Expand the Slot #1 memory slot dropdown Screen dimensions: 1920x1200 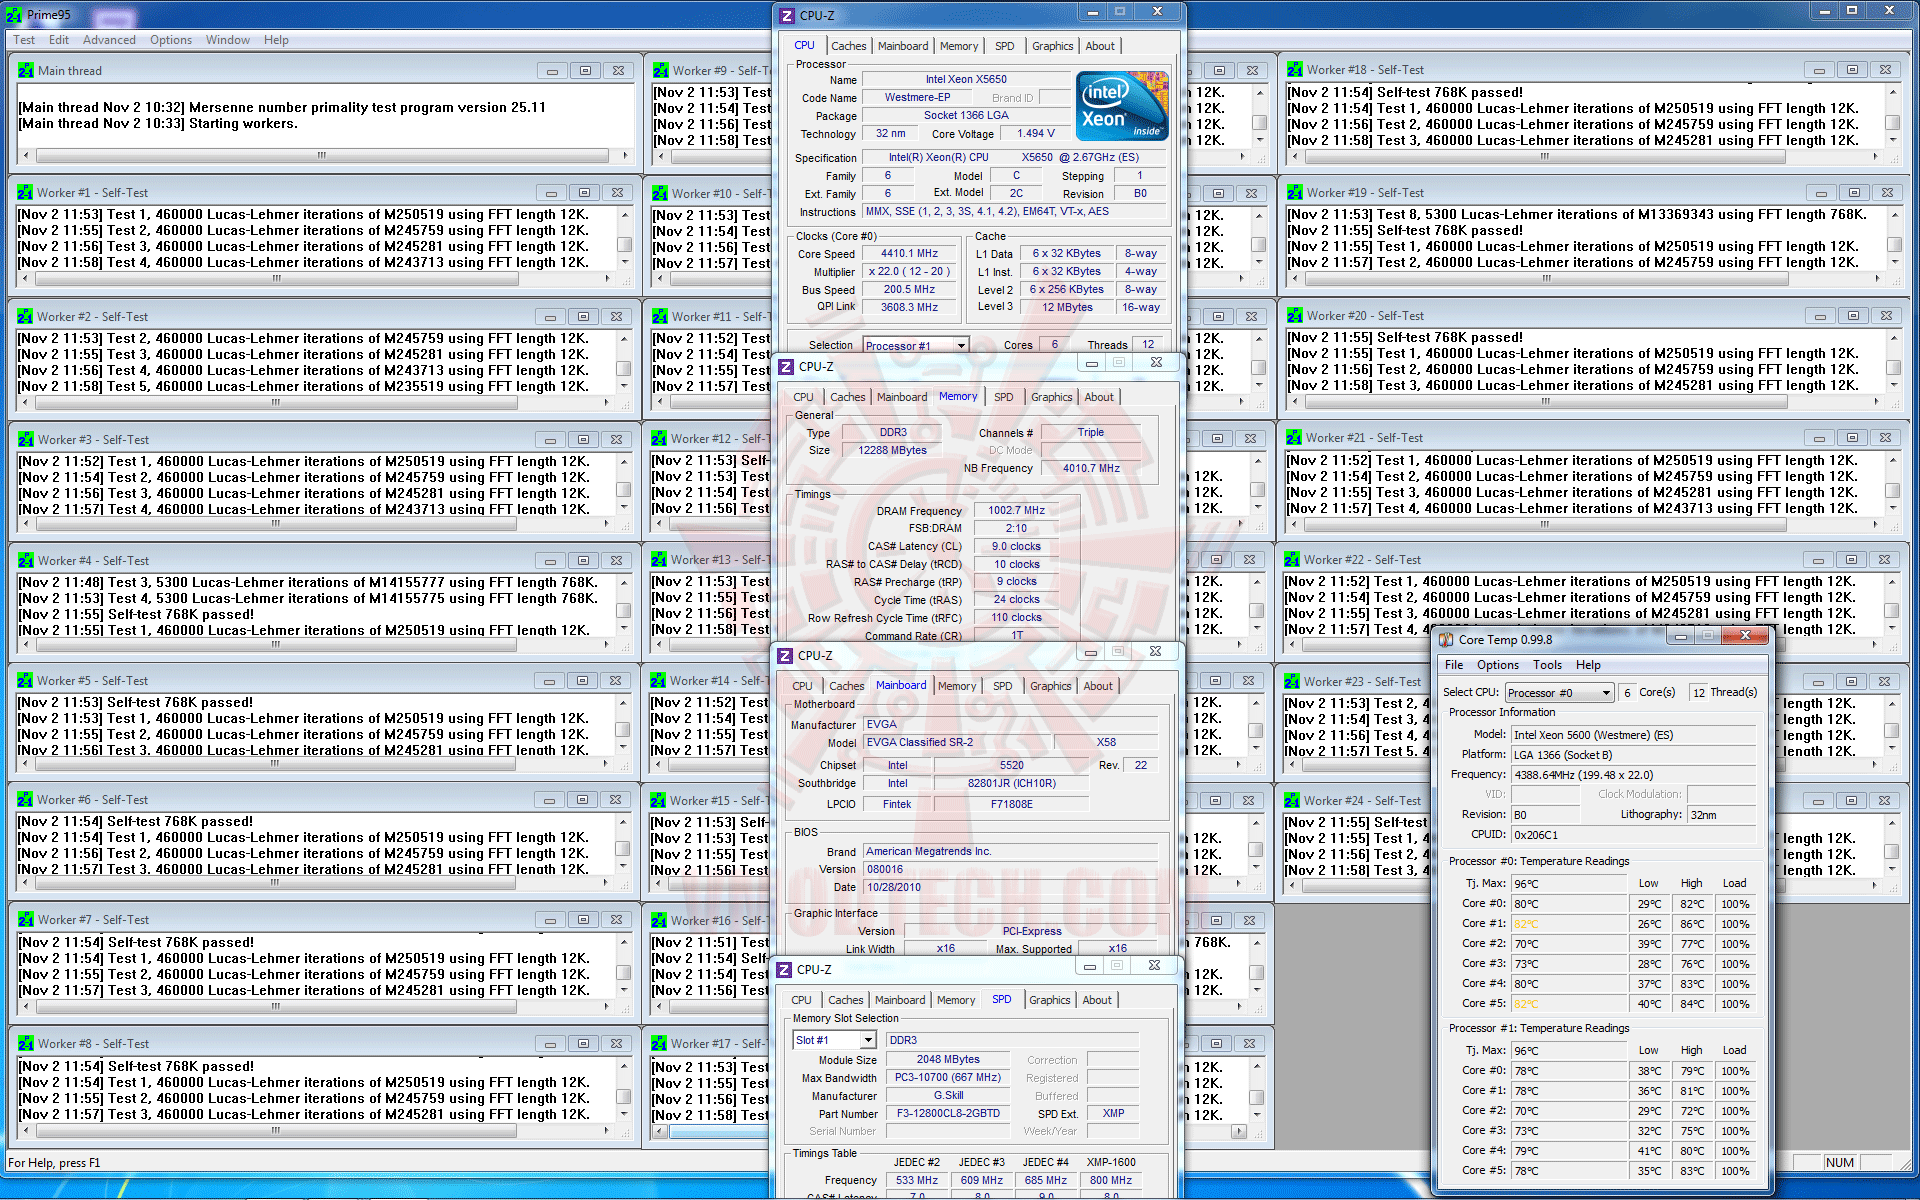point(868,1040)
